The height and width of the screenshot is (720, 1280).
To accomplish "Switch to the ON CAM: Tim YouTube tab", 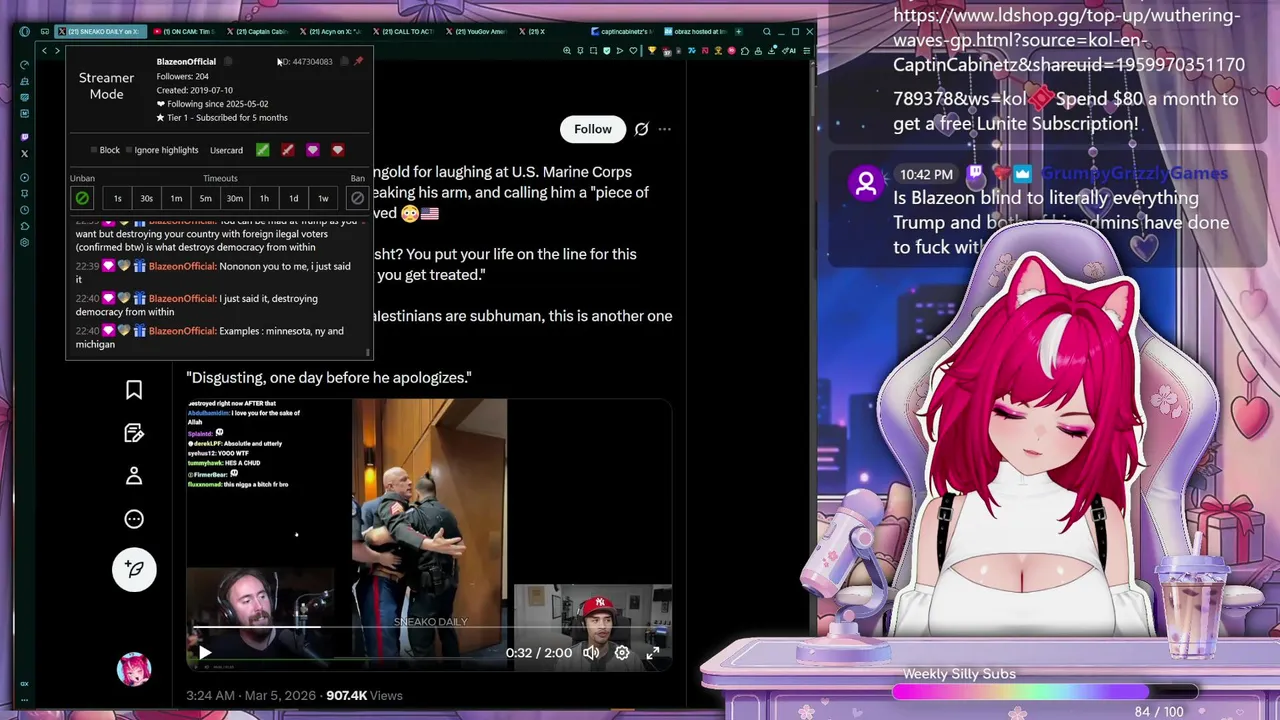I will point(185,32).
